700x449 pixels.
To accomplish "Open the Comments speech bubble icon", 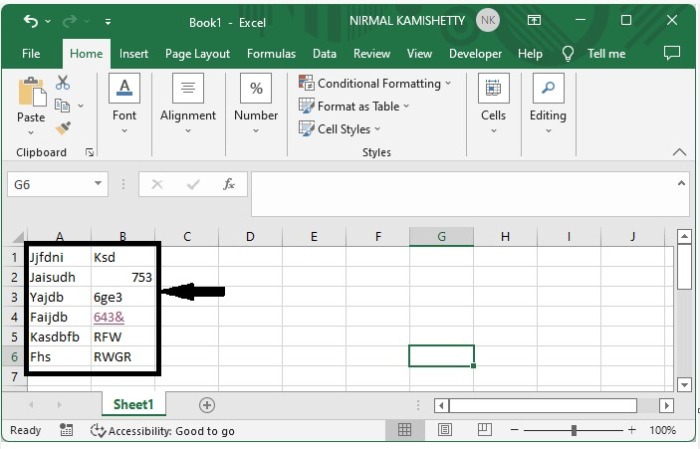I will (671, 53).
